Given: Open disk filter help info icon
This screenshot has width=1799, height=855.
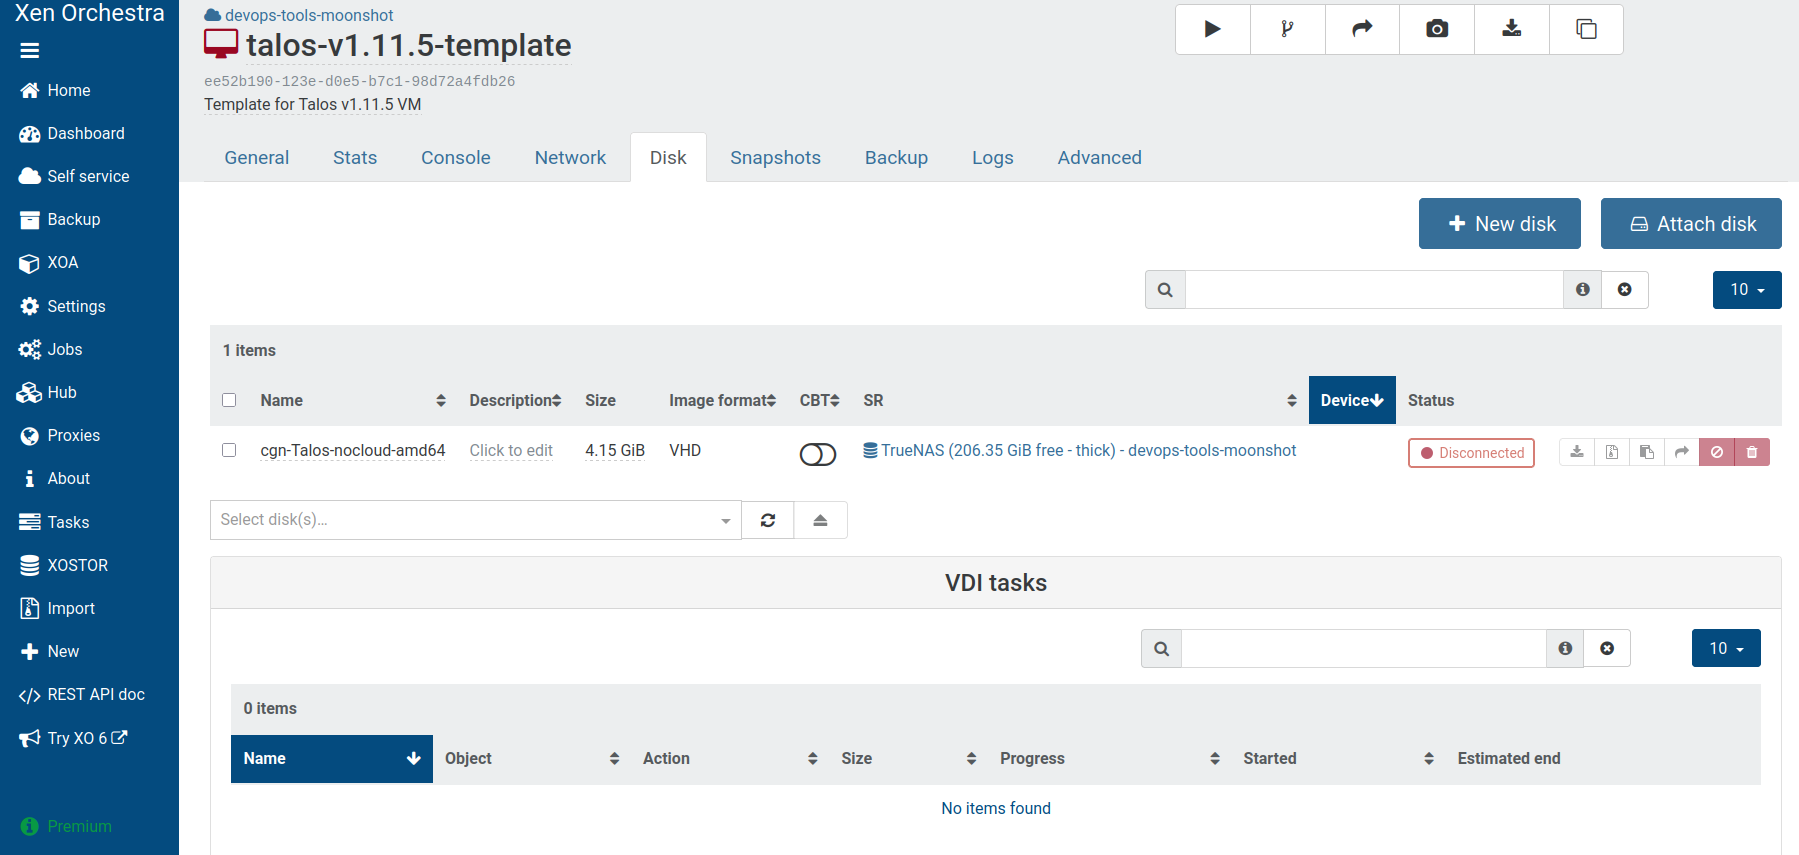Looking at the screenshot, I should pyautogui.click(x=1583, y=290).
